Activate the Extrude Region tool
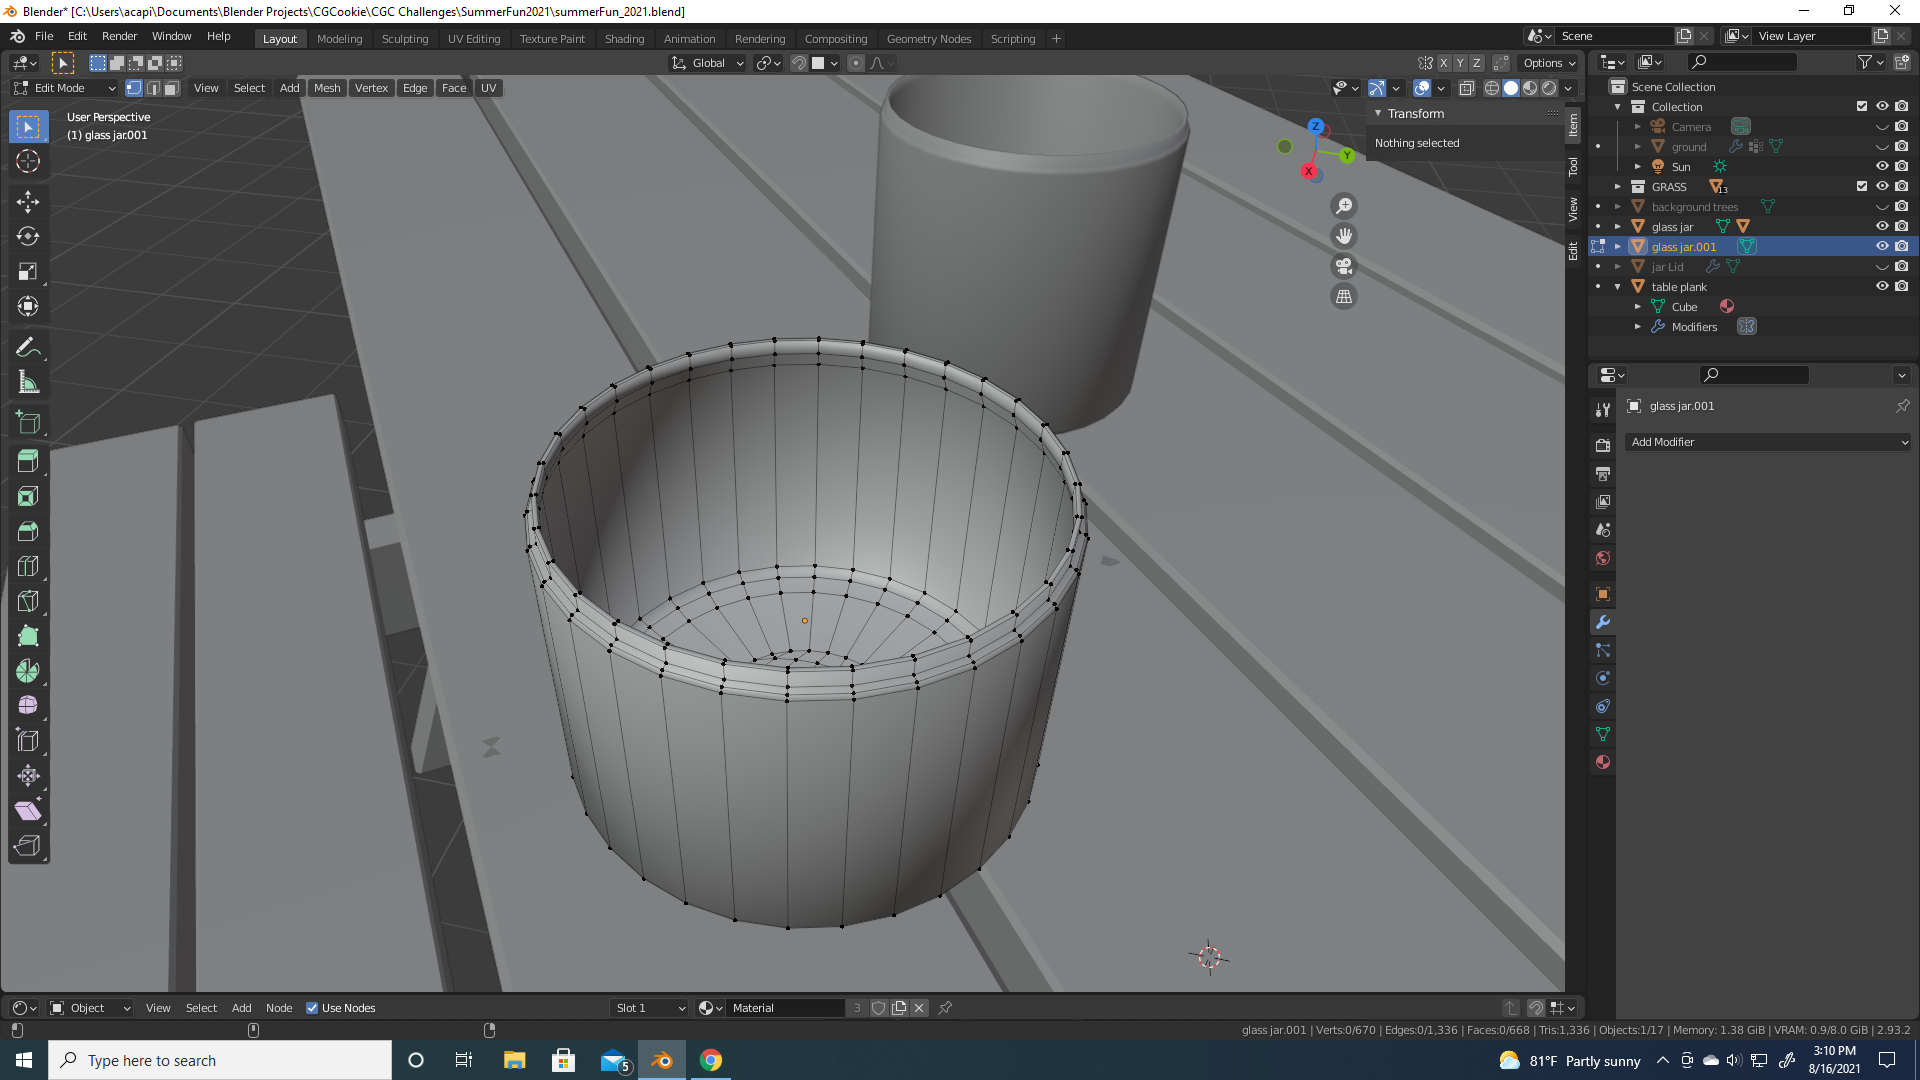The image size is (1920, 1080). click(28, 461)
